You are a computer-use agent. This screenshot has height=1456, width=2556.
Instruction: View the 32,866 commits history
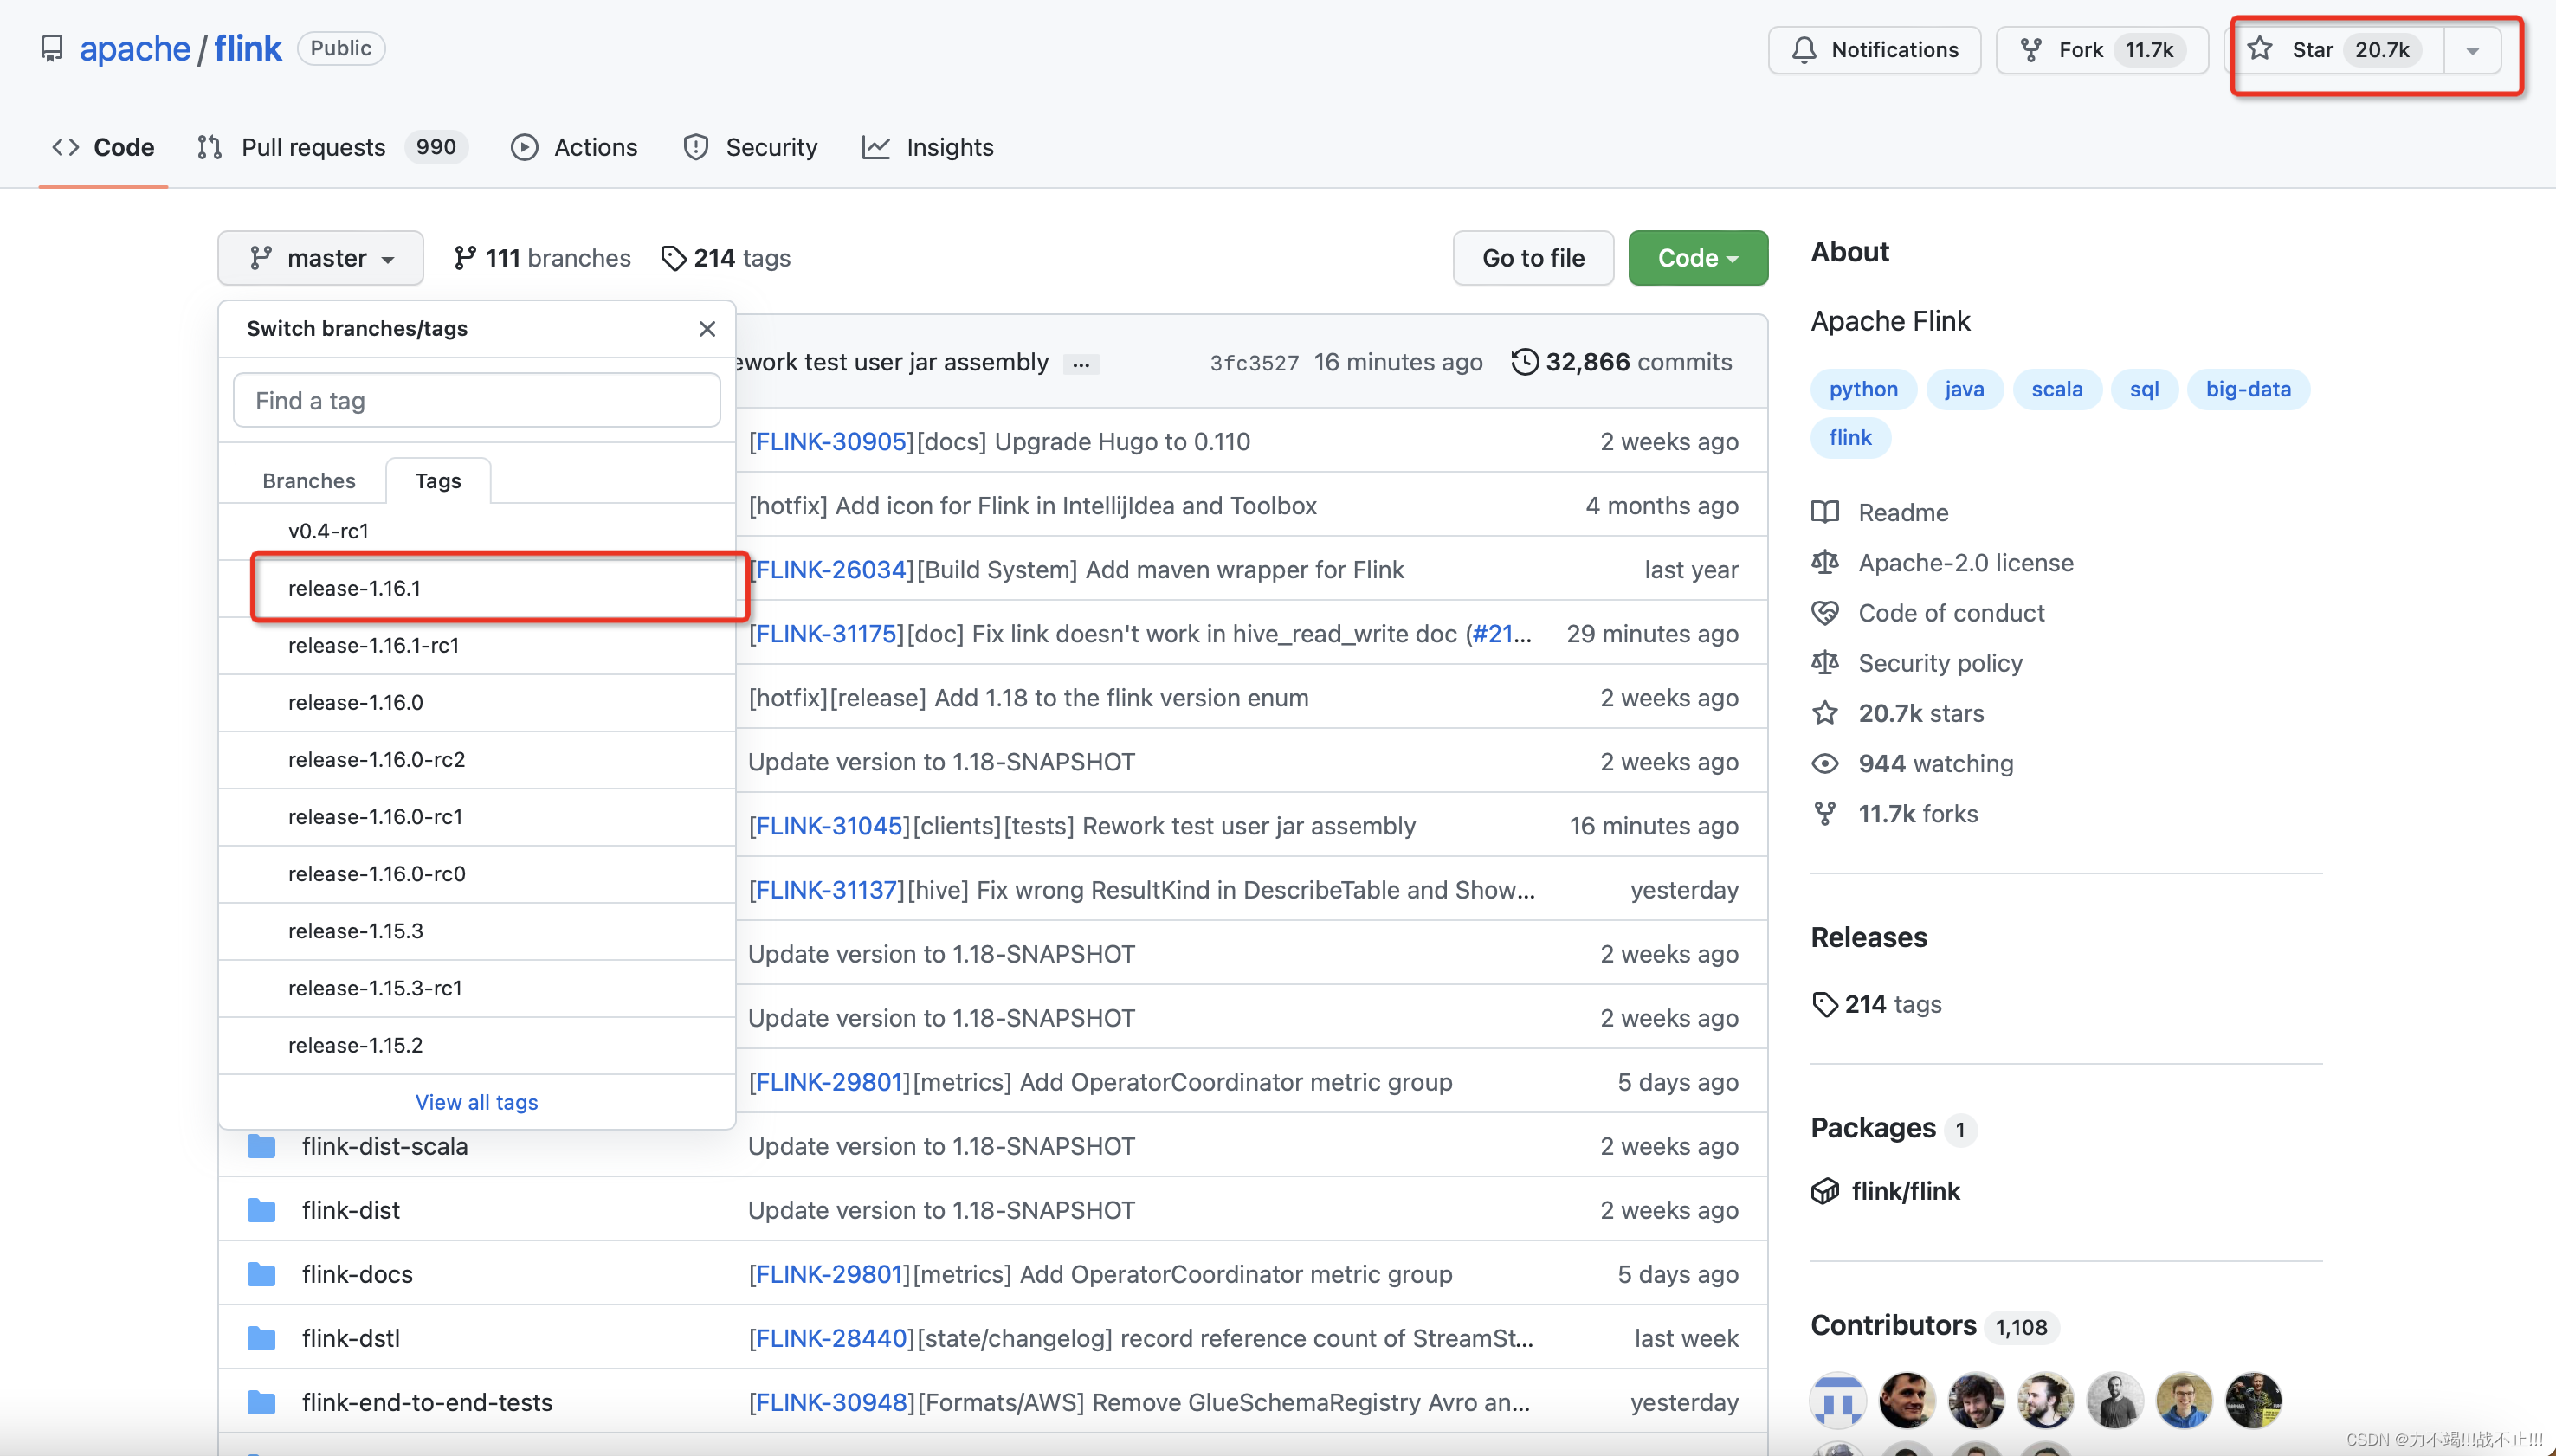point(1622,362)
